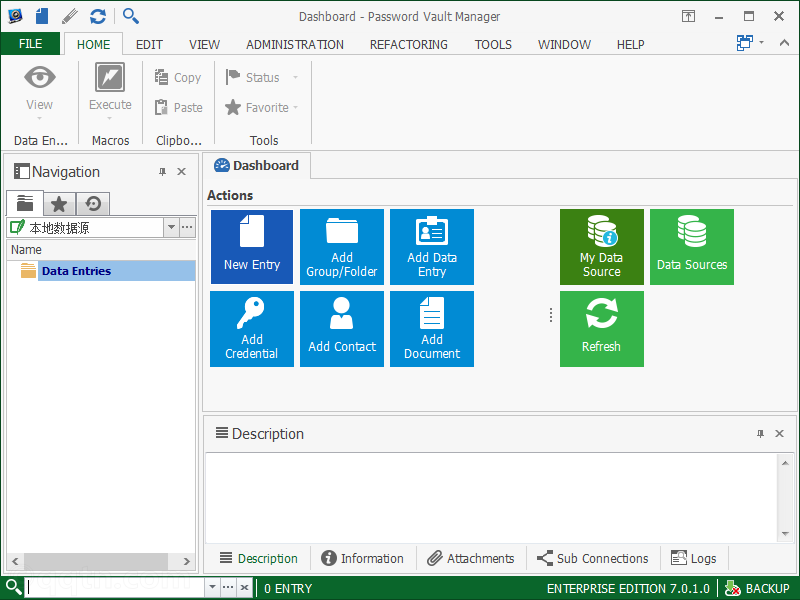
Task: Collapse the ribbon with the chevron arrow
Action: coord(784,43)
